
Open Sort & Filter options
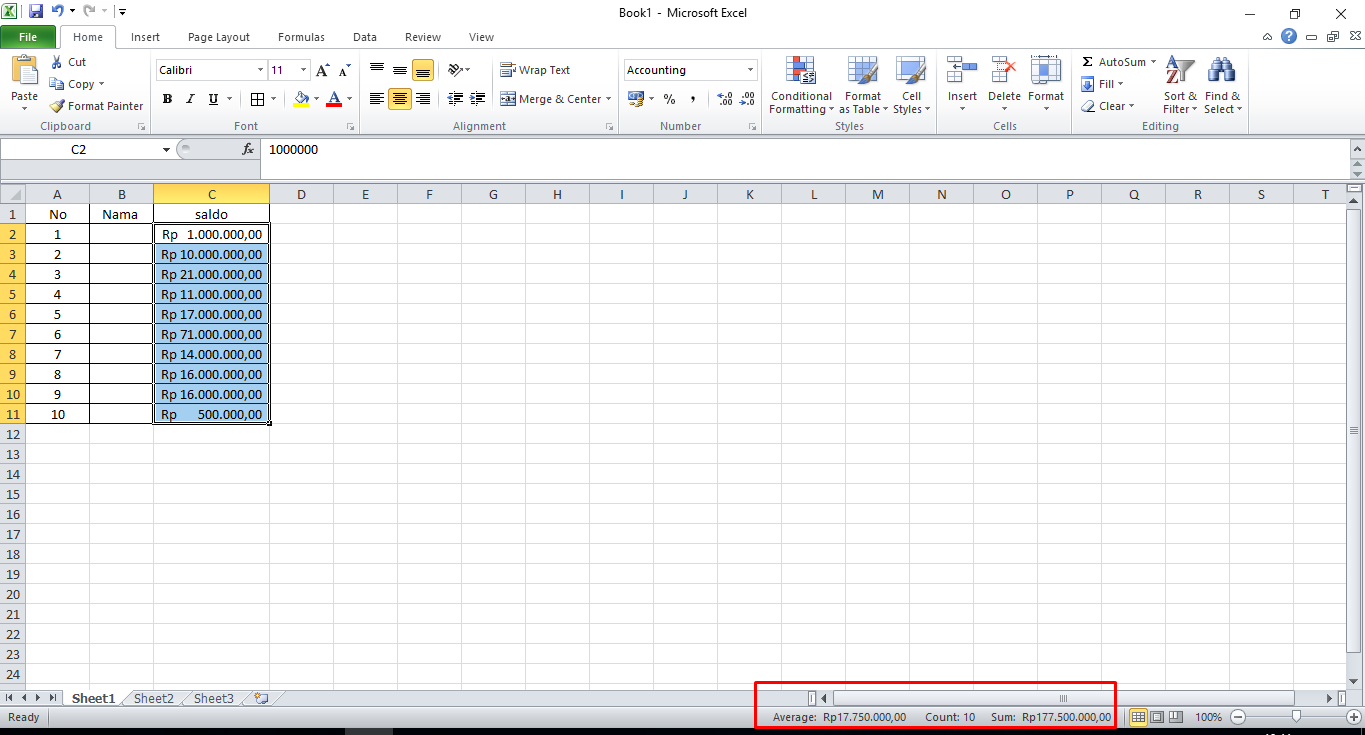point(1179,86)
